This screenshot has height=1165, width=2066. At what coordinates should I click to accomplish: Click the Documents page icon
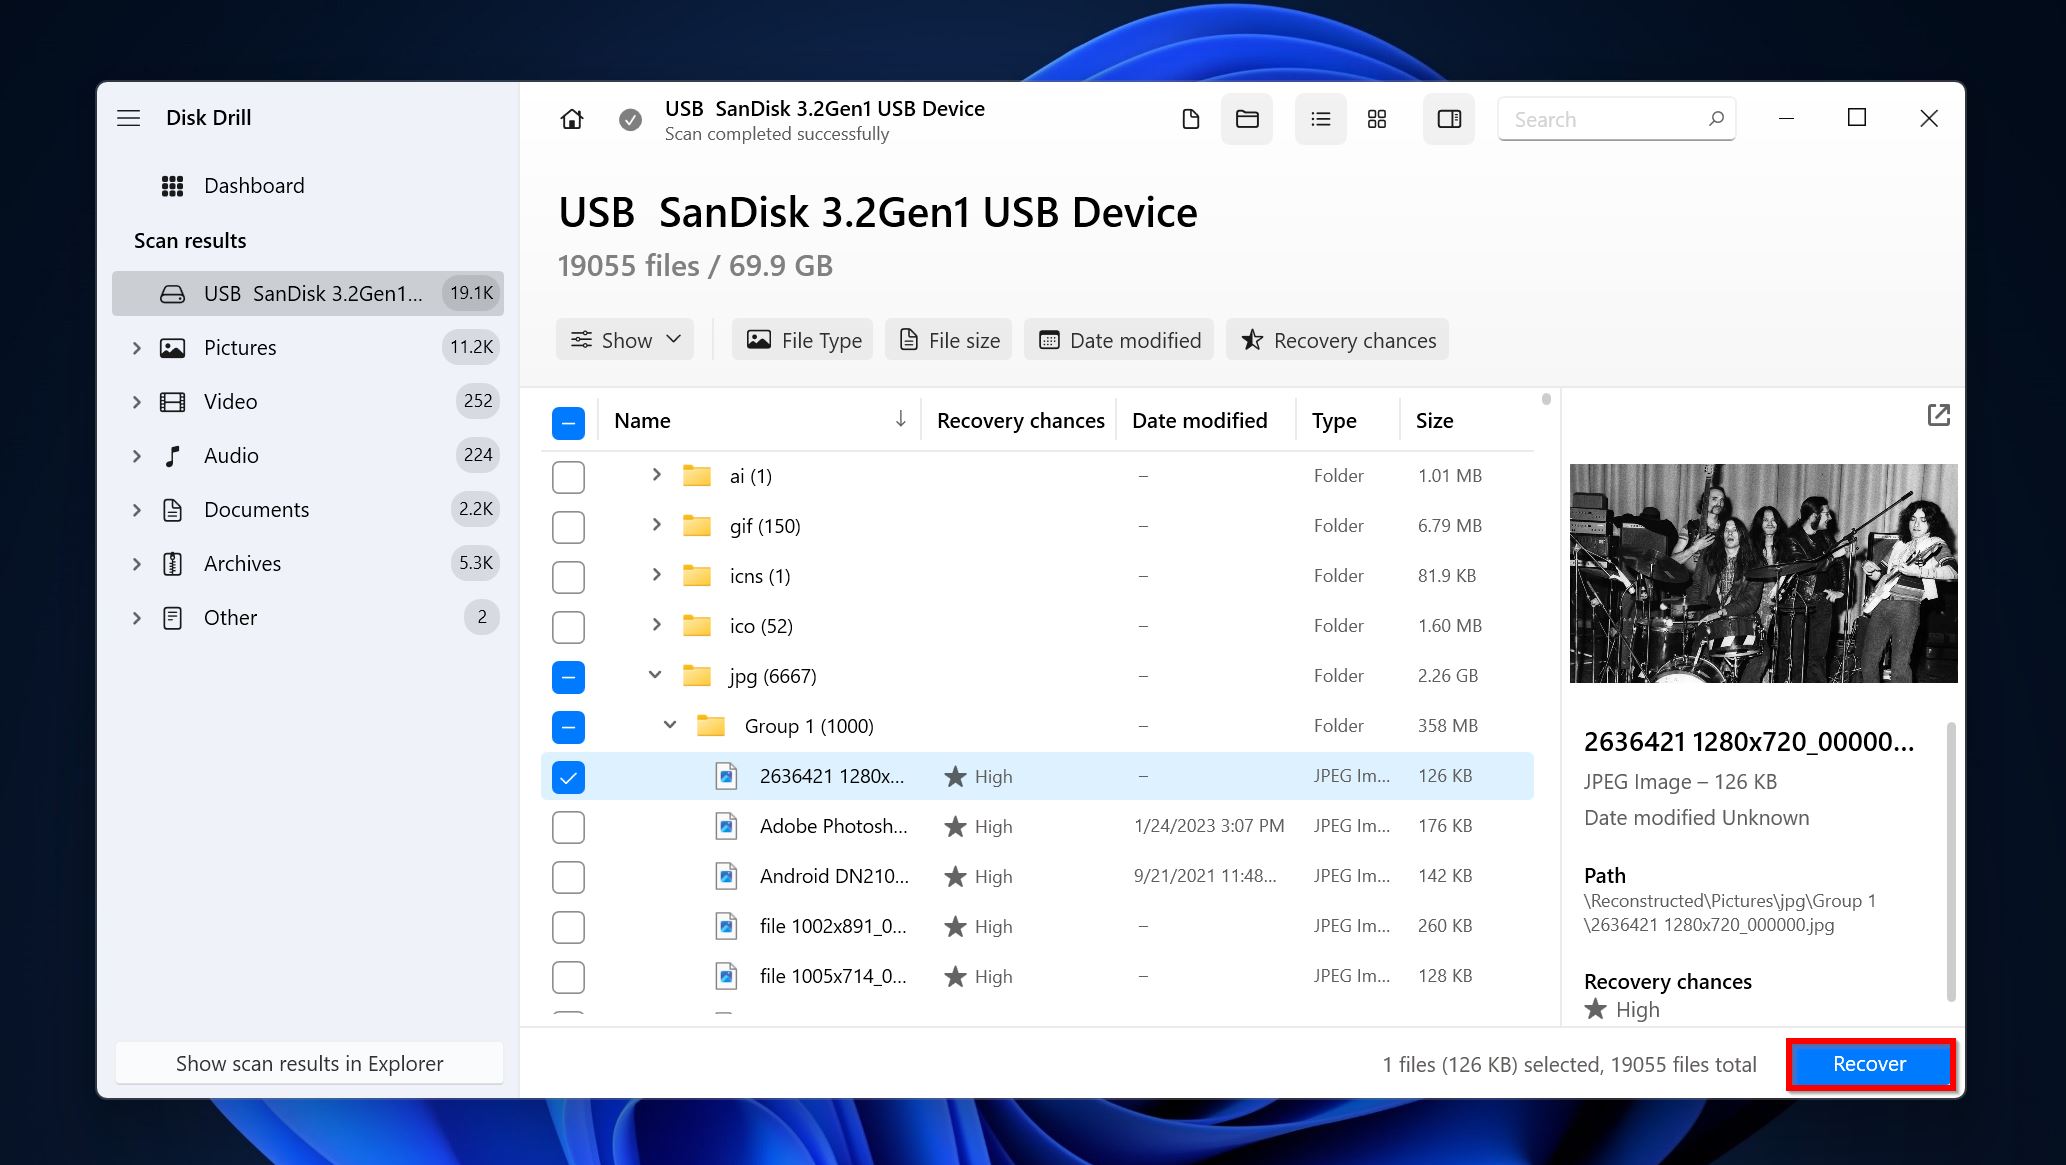tap(173, 510)
